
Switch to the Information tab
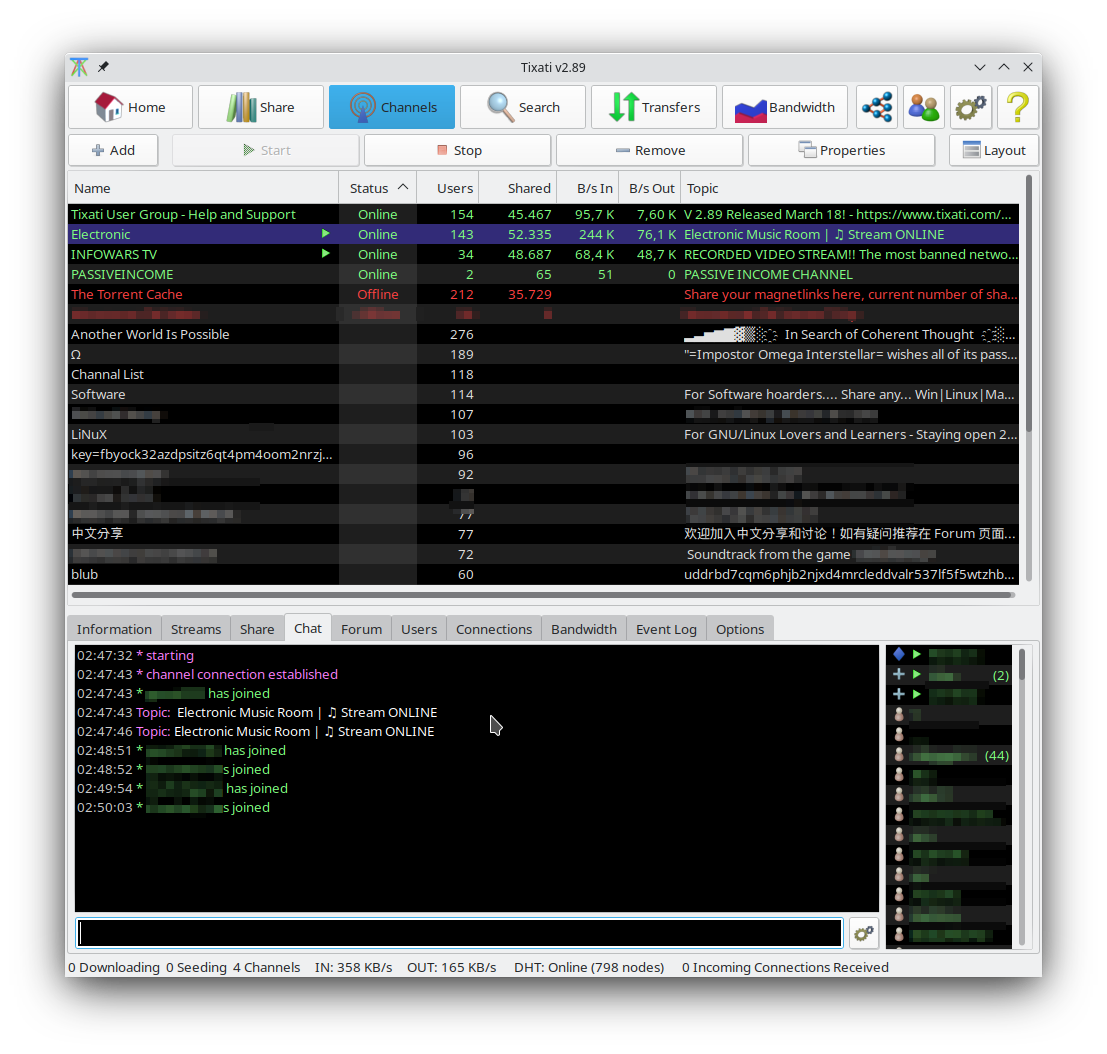click(114, 629)
